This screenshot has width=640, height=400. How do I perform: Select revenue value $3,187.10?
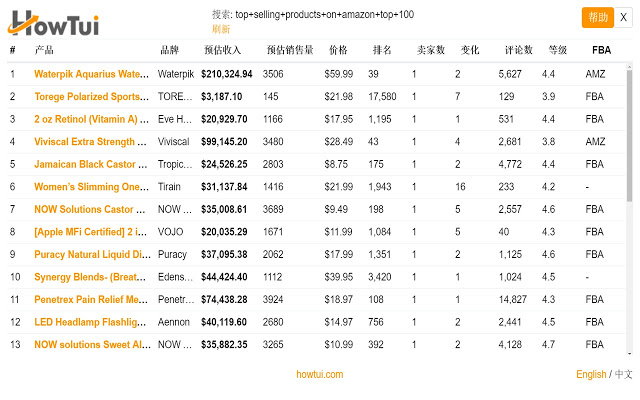pyautogui.click(x=222, y=97)
